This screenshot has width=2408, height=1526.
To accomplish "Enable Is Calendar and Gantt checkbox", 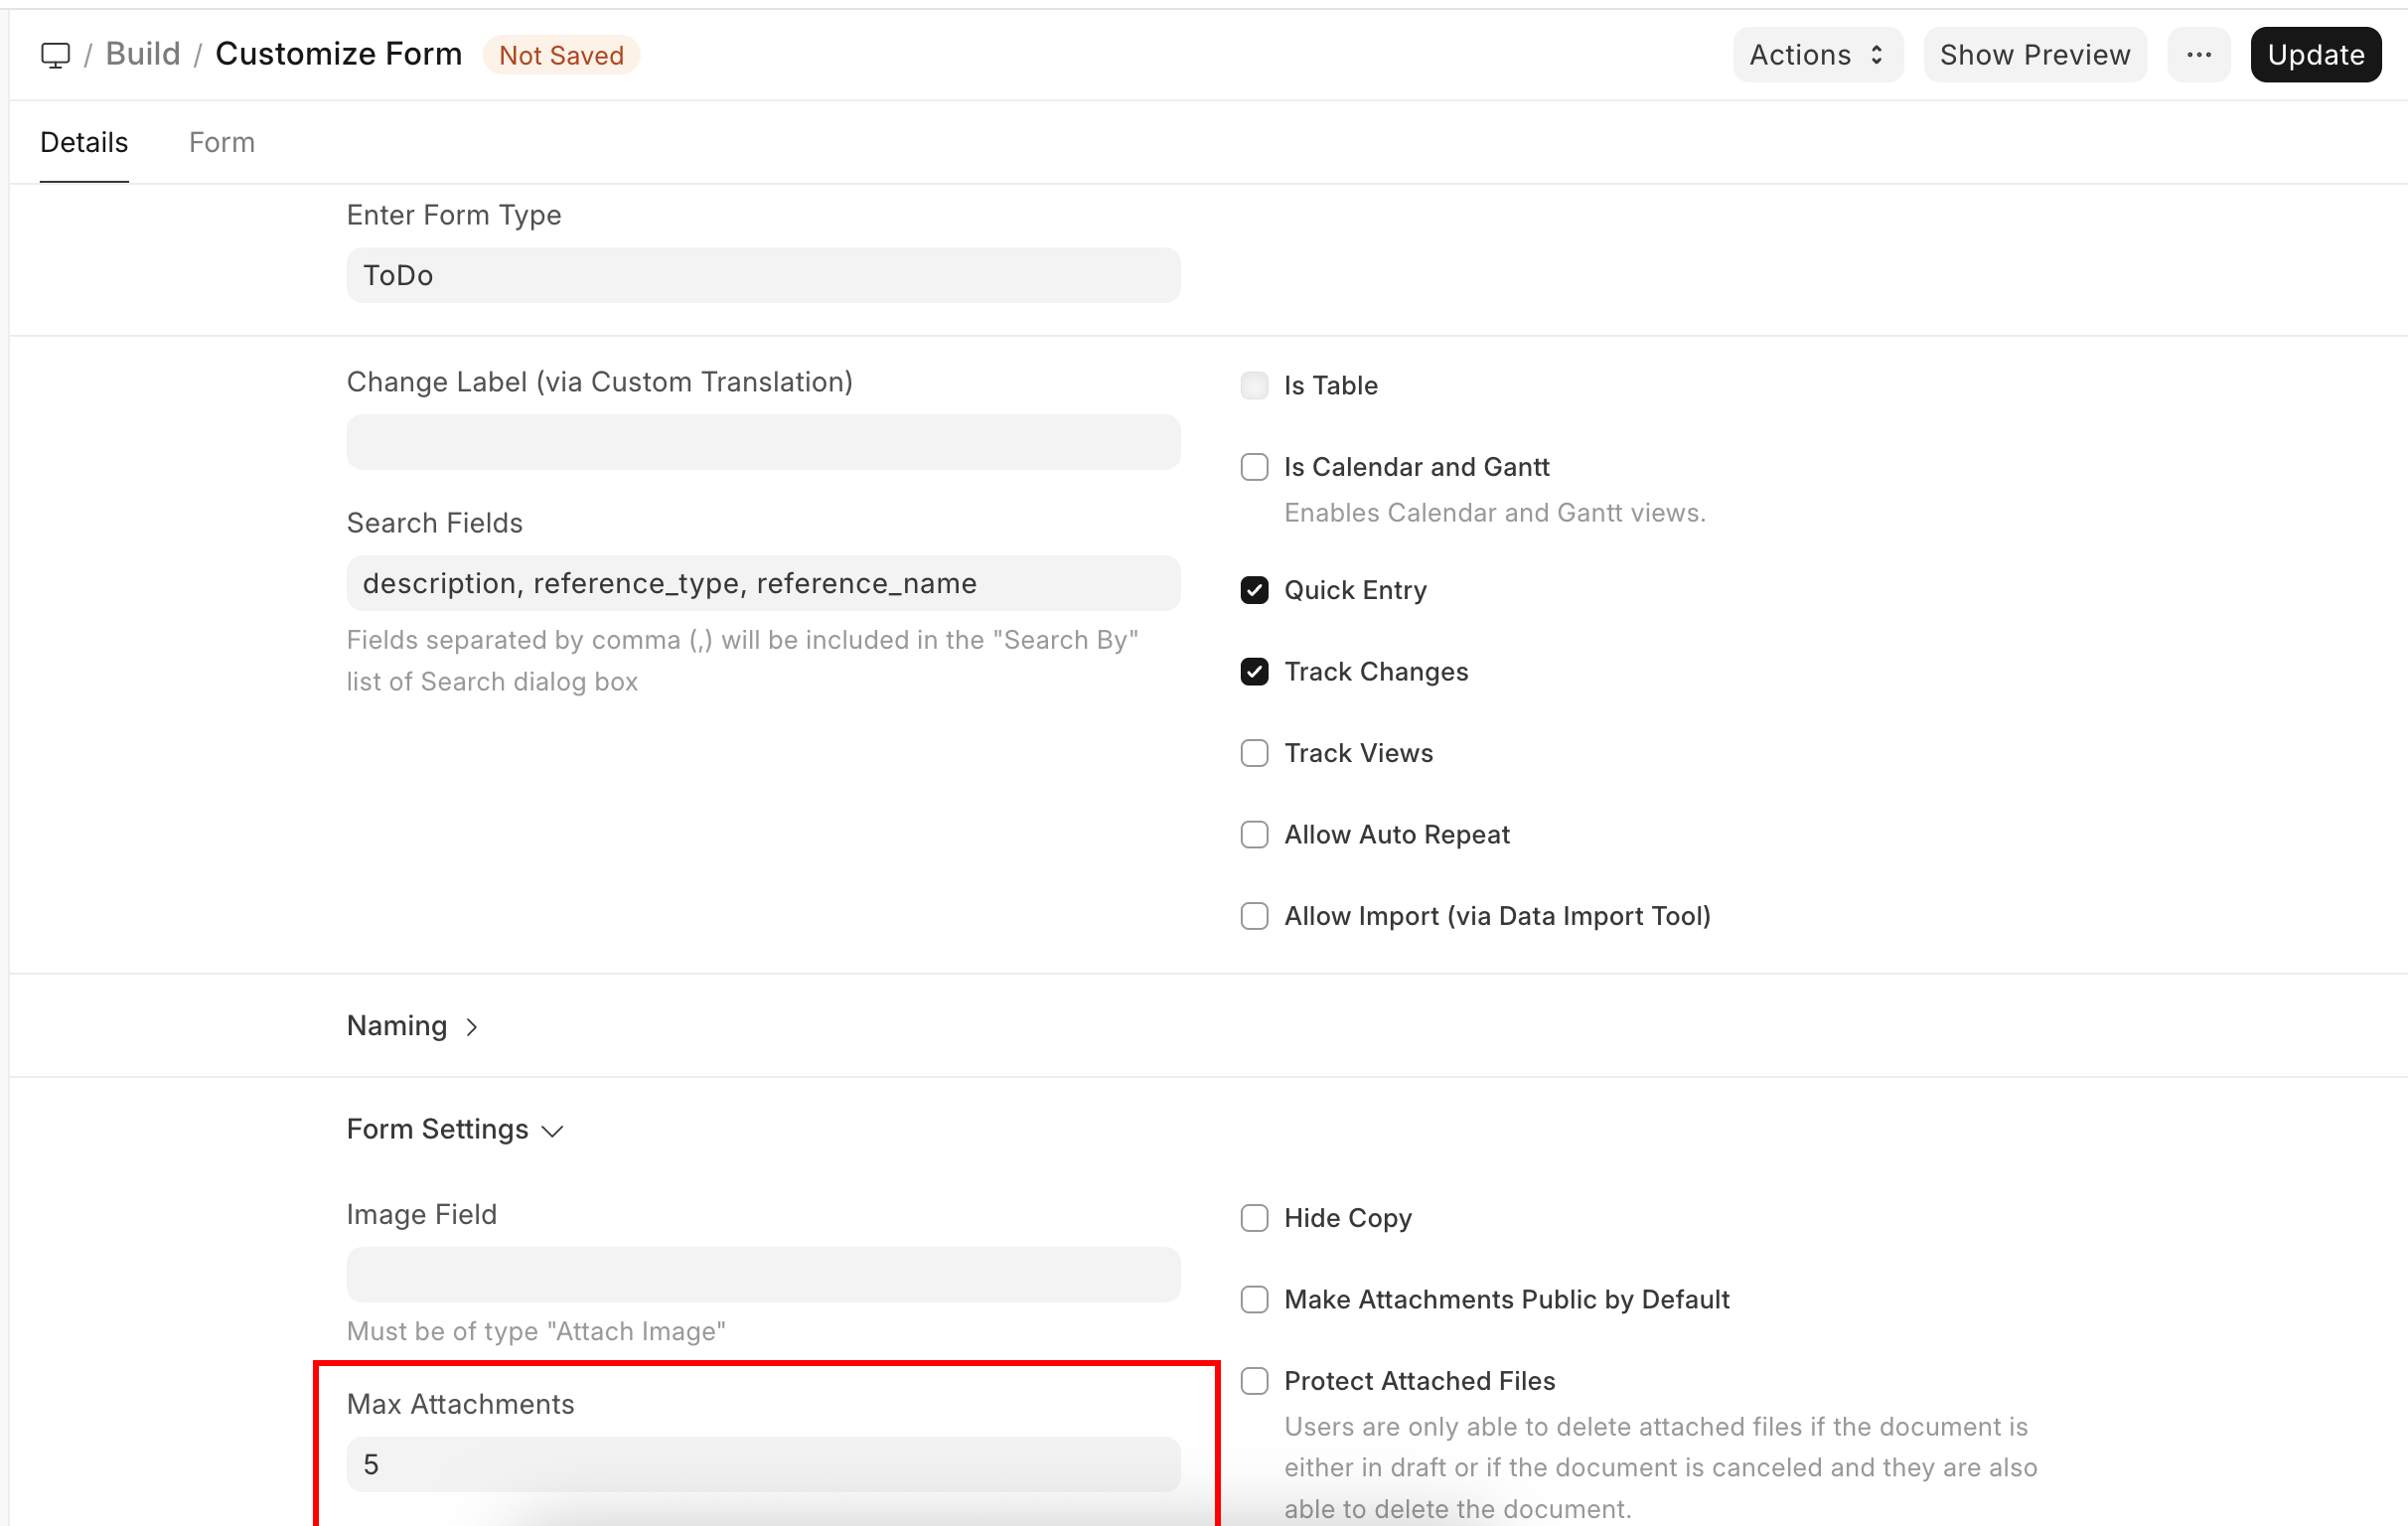I will coord(1254,467).
